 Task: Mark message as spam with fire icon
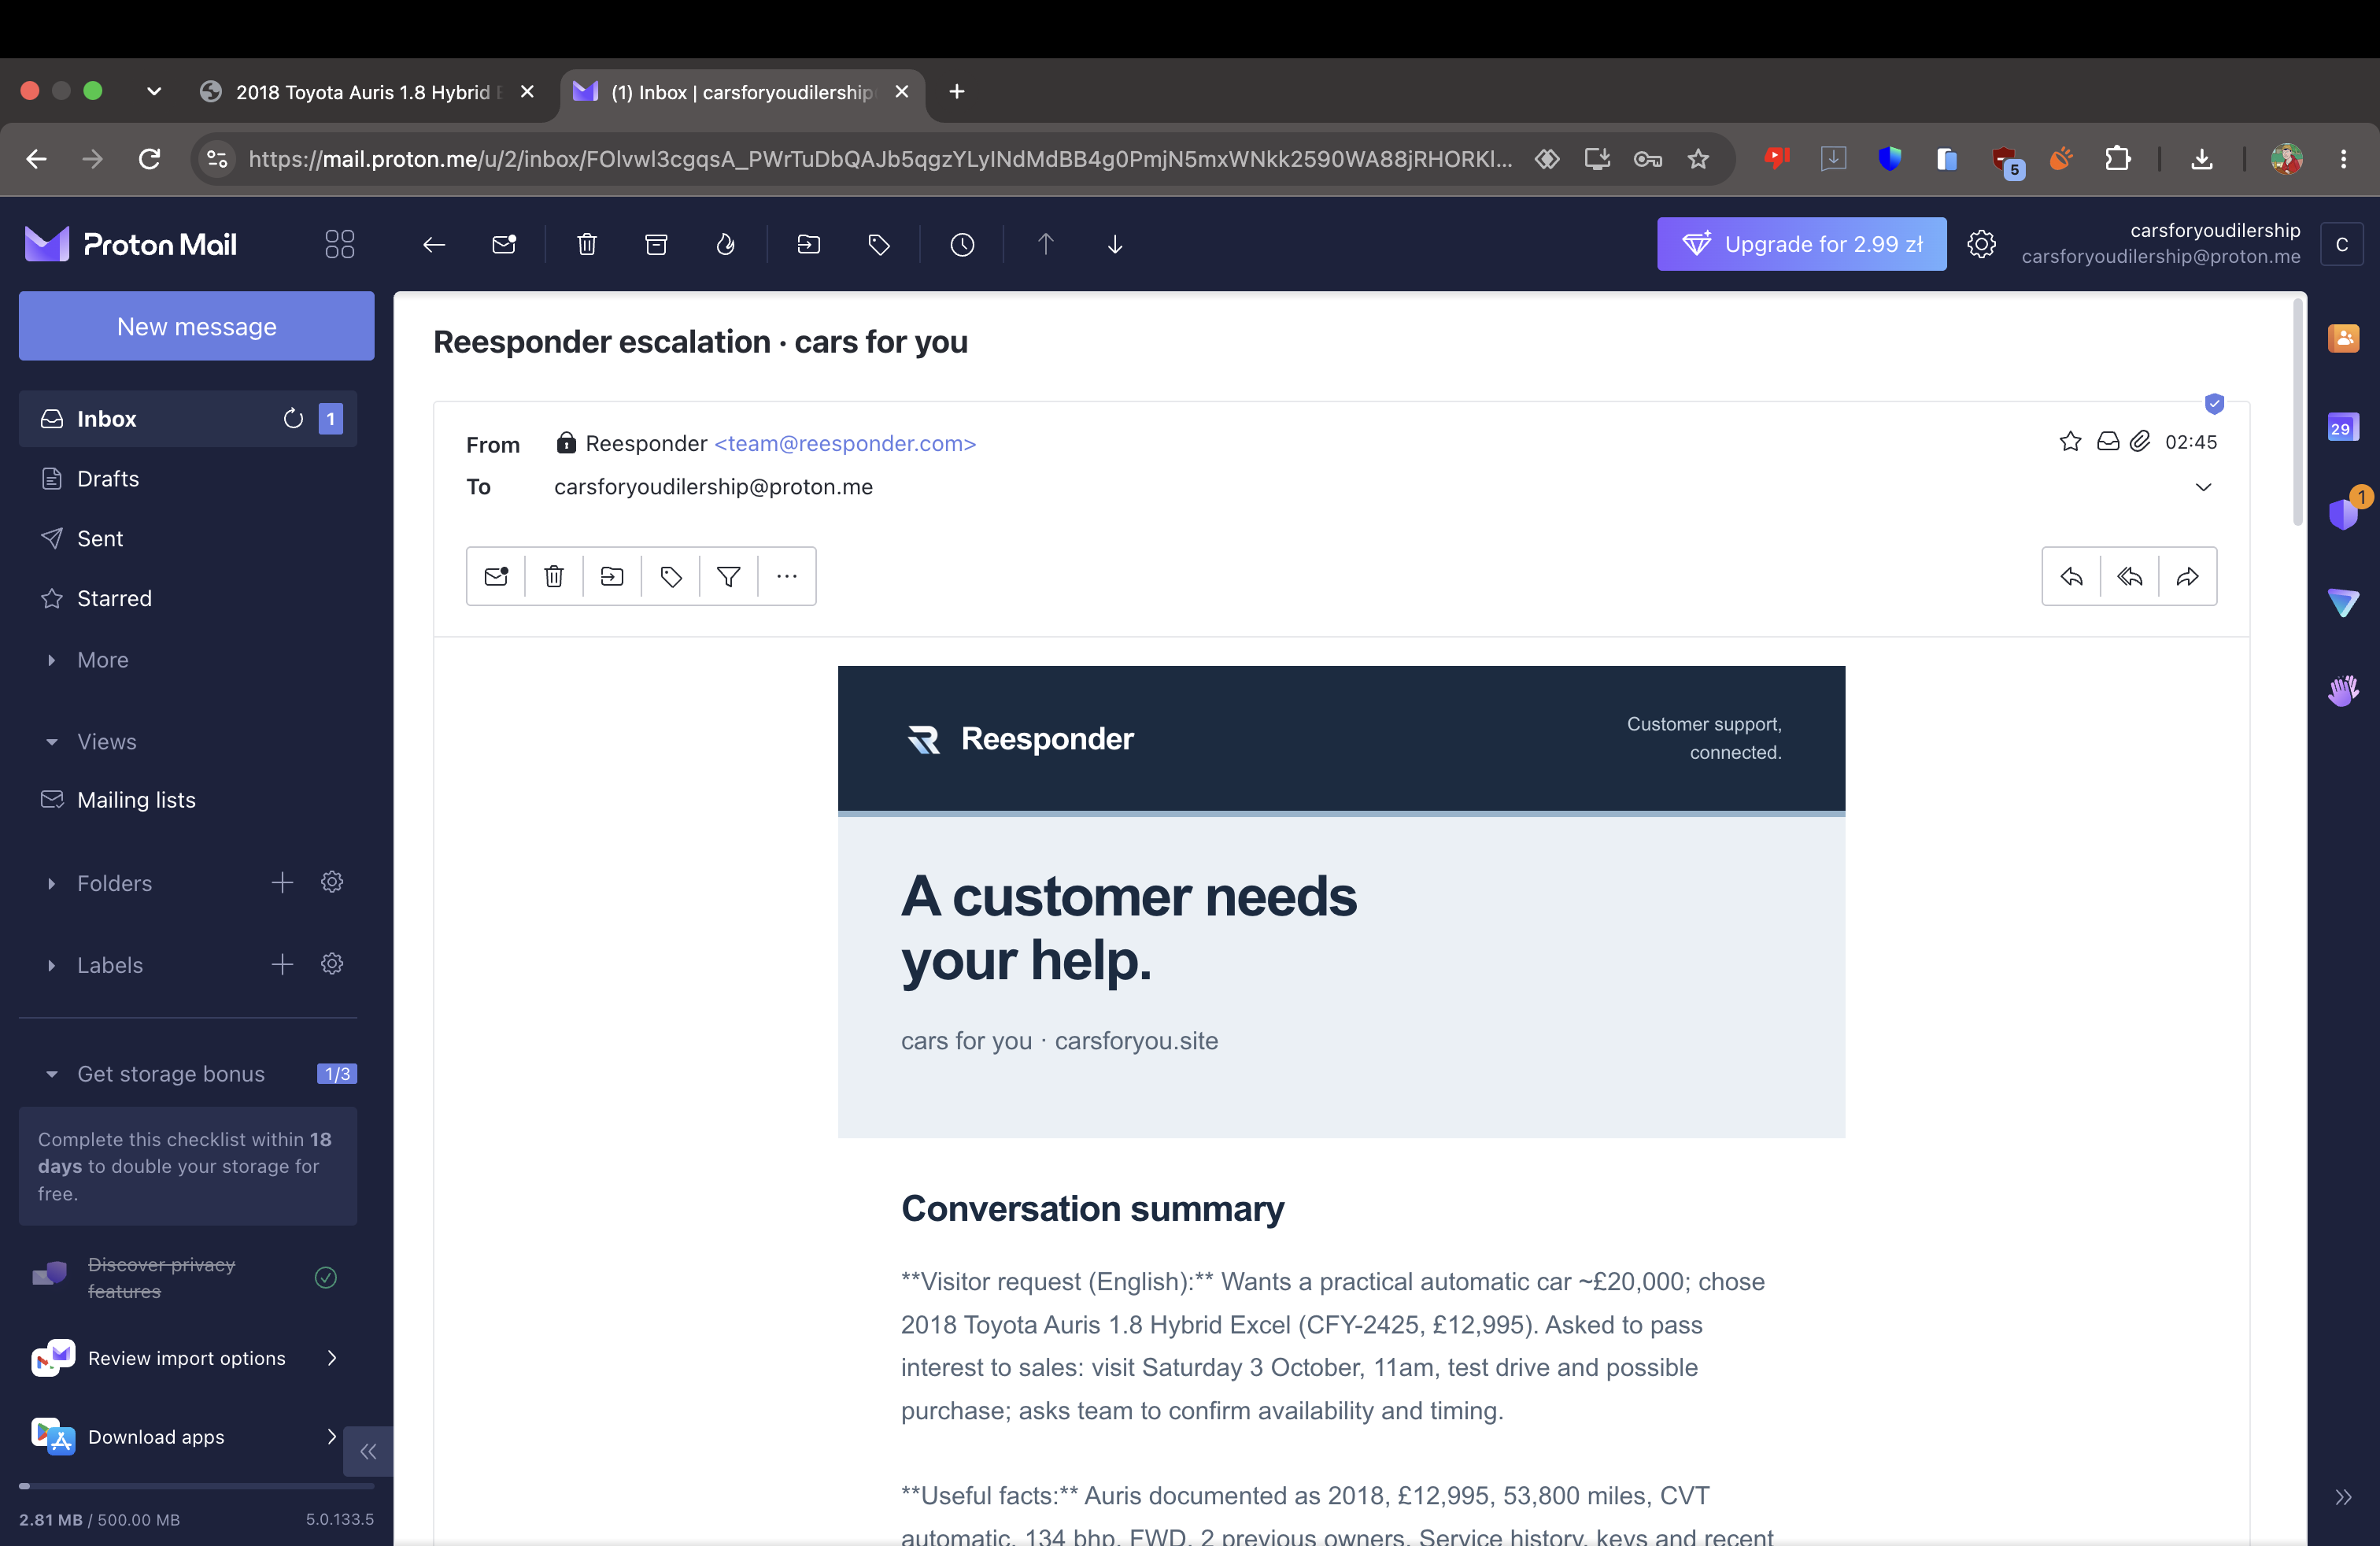(x=726, y=244)
